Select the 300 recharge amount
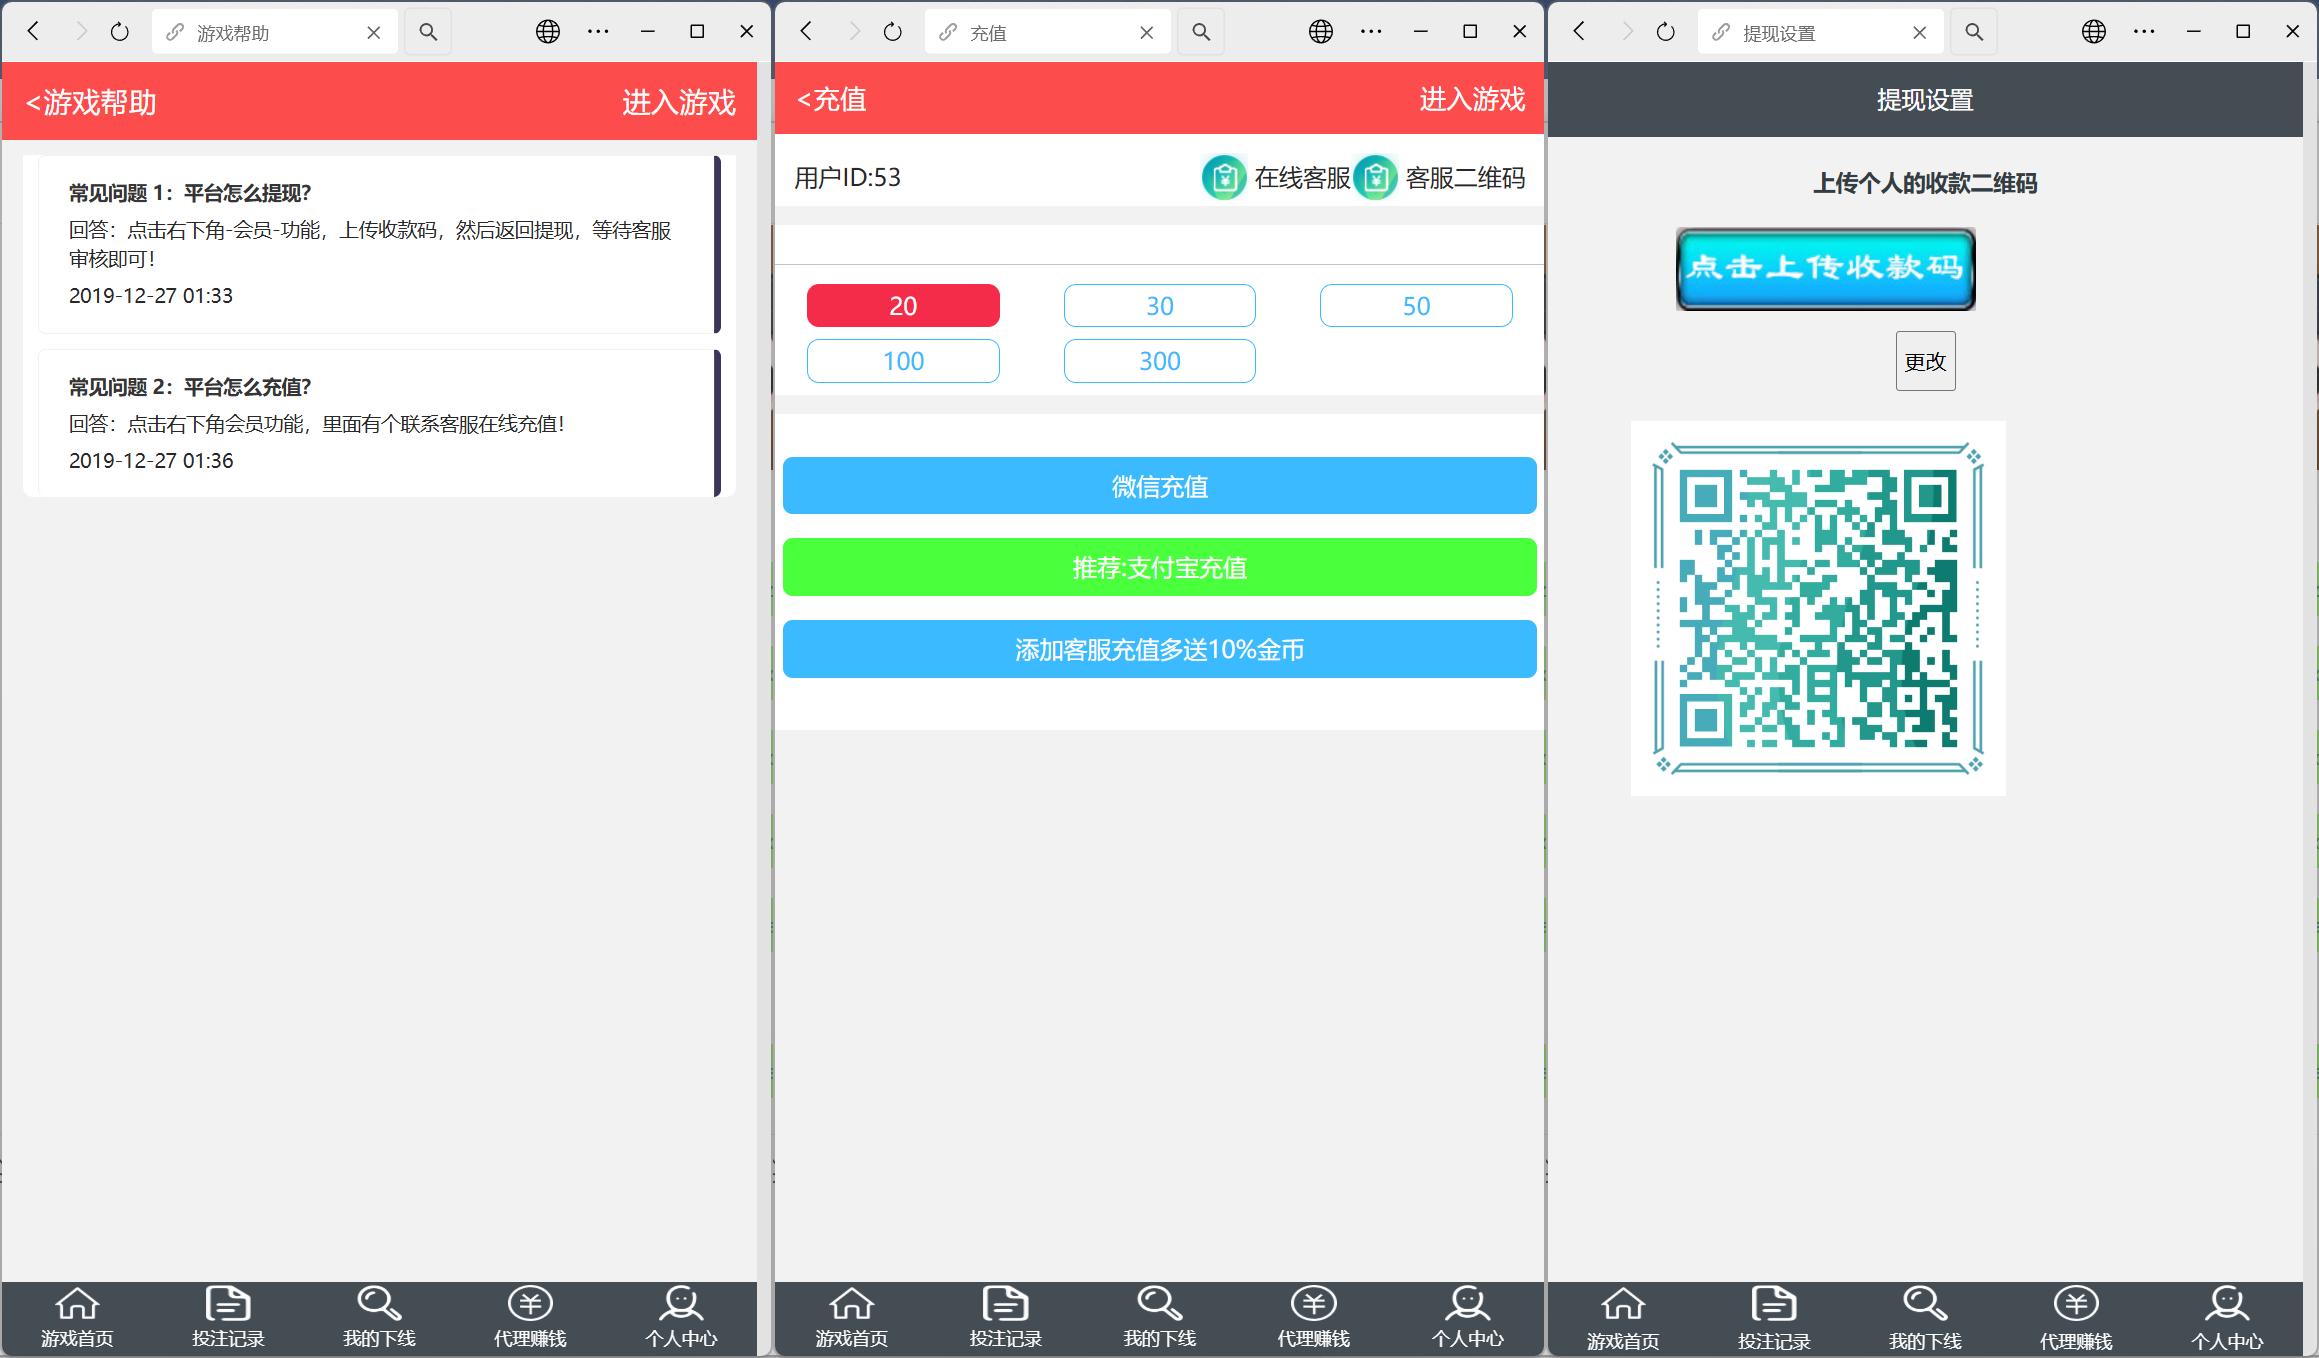This screenshot has width=2319, height=1358. coord(1160,361)
